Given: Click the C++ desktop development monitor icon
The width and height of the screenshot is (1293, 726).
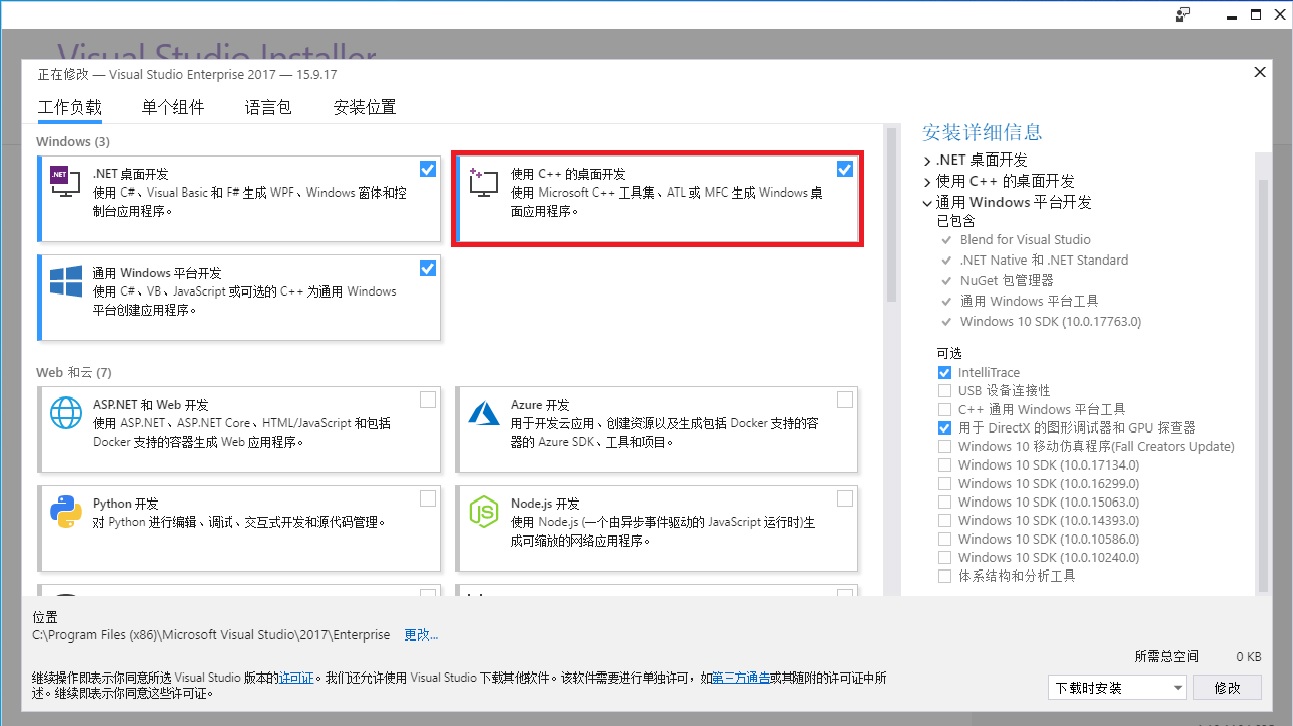Looking at the screenshot, I should click(482, 181).
